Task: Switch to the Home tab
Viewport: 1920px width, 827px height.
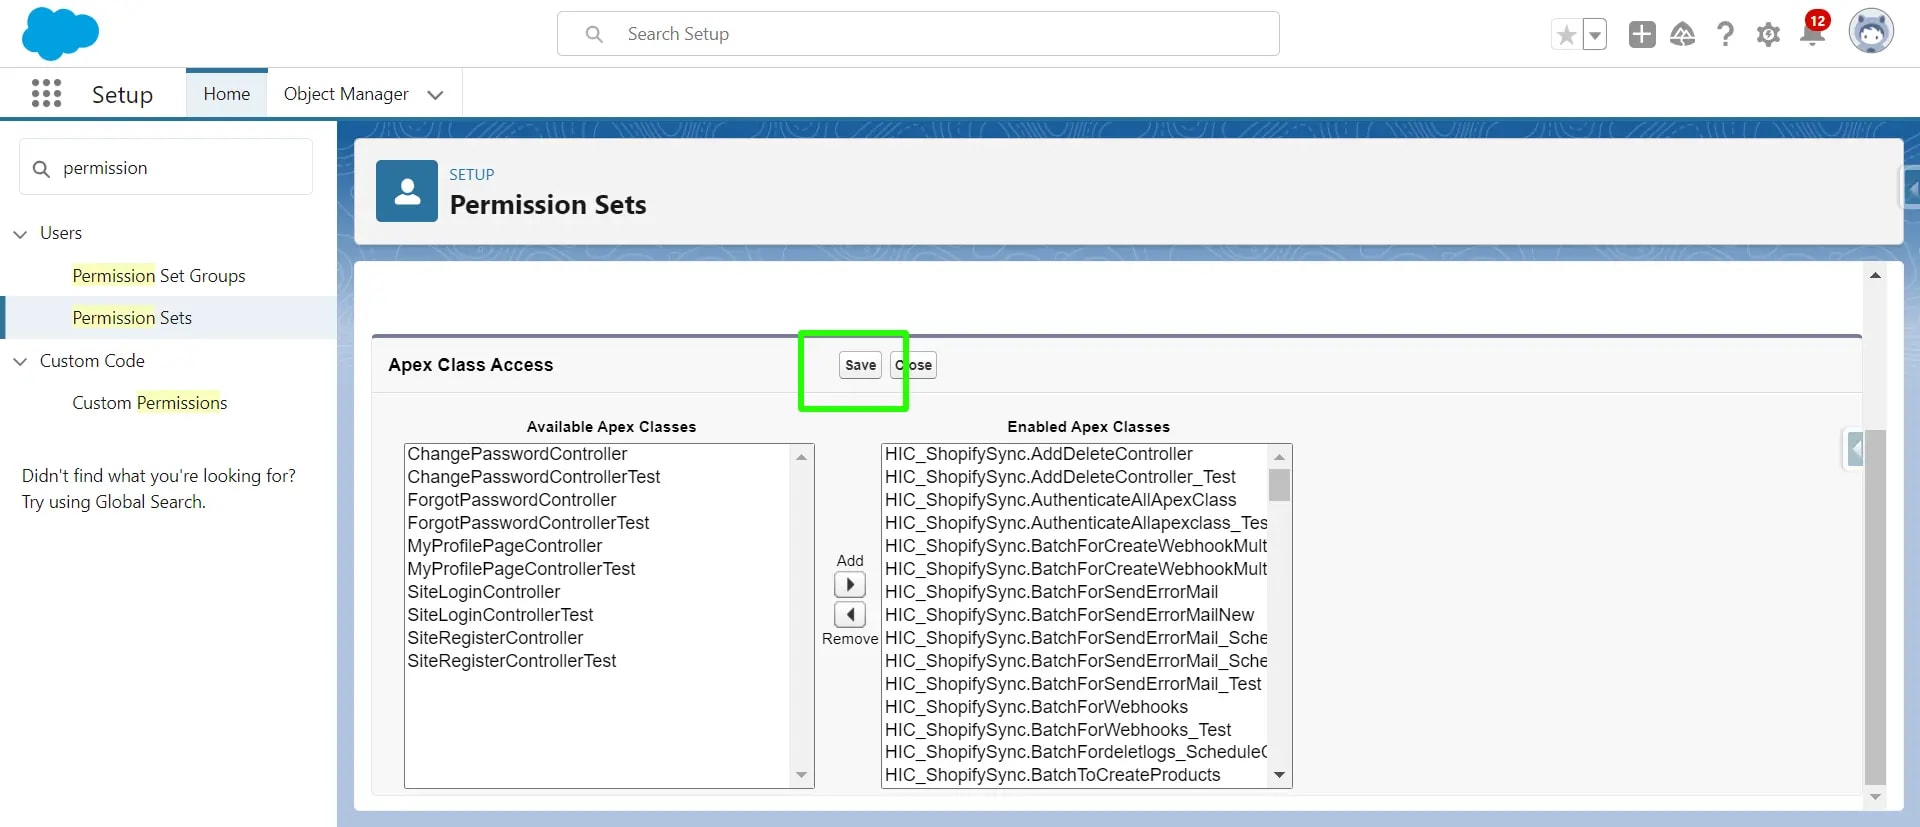Action: pos(227,94)
